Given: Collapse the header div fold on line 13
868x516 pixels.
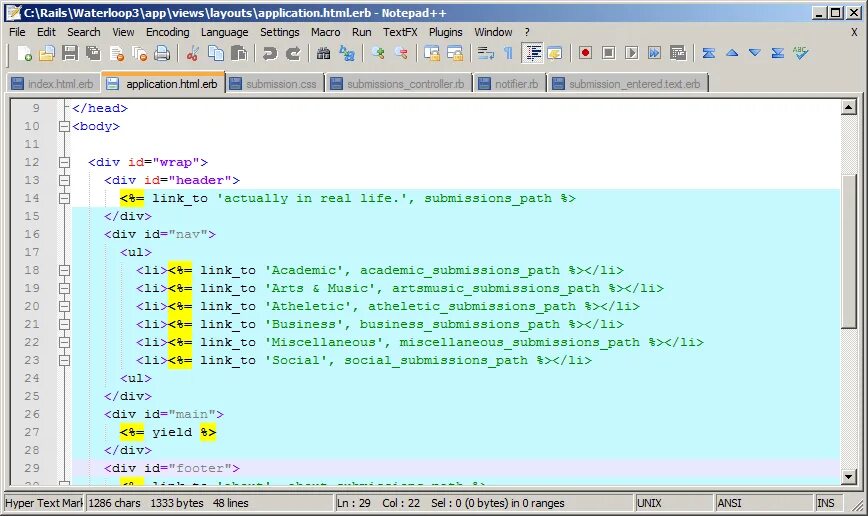Looking at the screenshot, I should (x=64, y=180).
